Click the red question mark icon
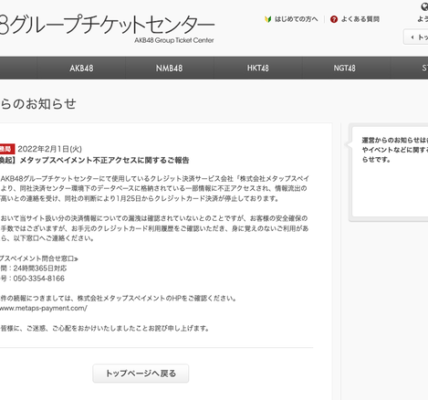Image resolution: width=428 pixels, height=400 pixels. (x=334, y=19)
